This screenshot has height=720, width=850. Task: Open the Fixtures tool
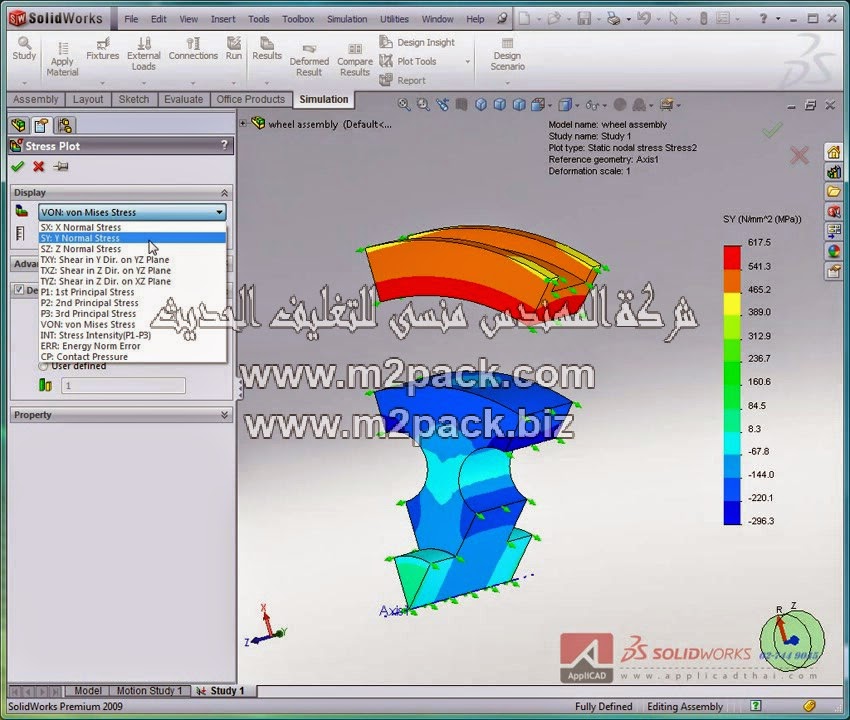click(x=102, y=48)
